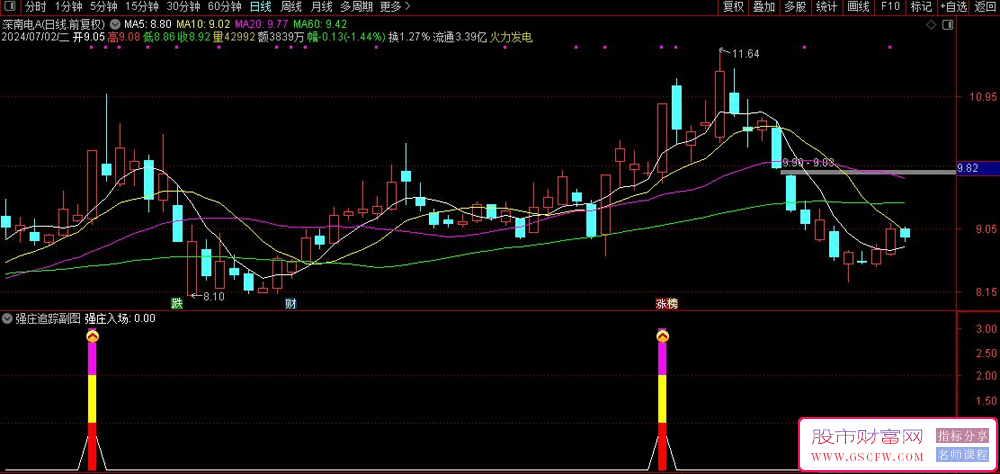Open main chart indicator dropdown arrow
This screenshot has width=1000, height=474.
tap(115, 26)
